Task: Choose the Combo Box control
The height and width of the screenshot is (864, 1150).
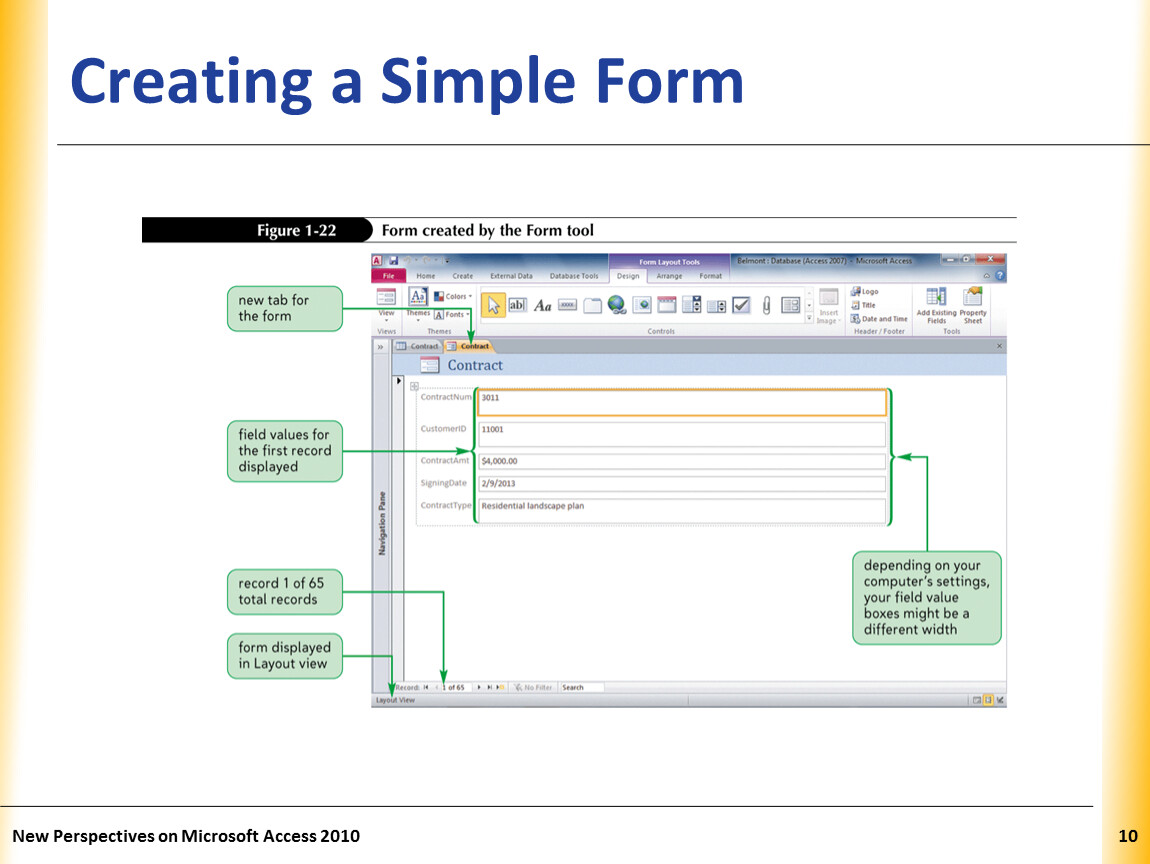Action: point(691,305)
